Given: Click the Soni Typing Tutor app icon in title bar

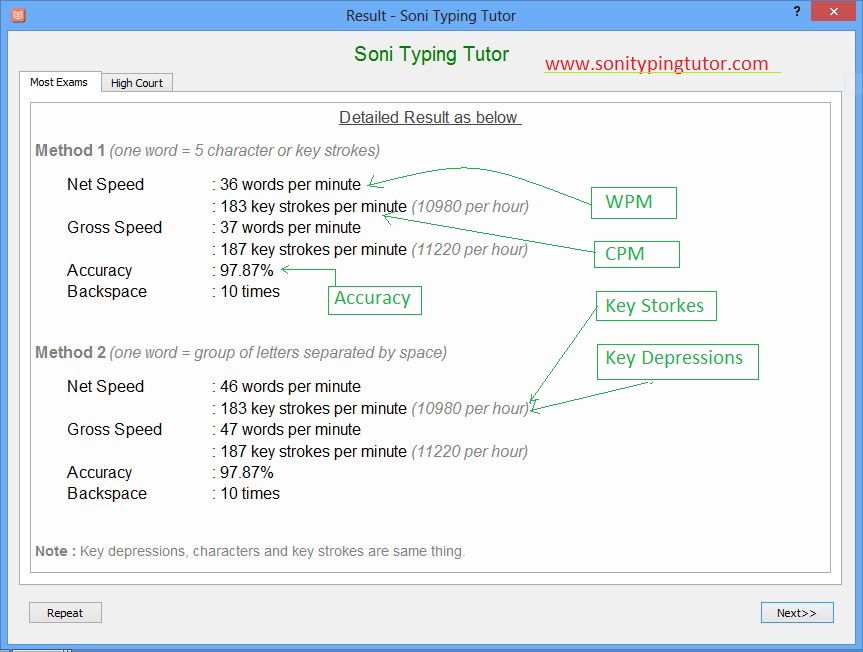Looking at the screenshot, I should pos(18,15).
